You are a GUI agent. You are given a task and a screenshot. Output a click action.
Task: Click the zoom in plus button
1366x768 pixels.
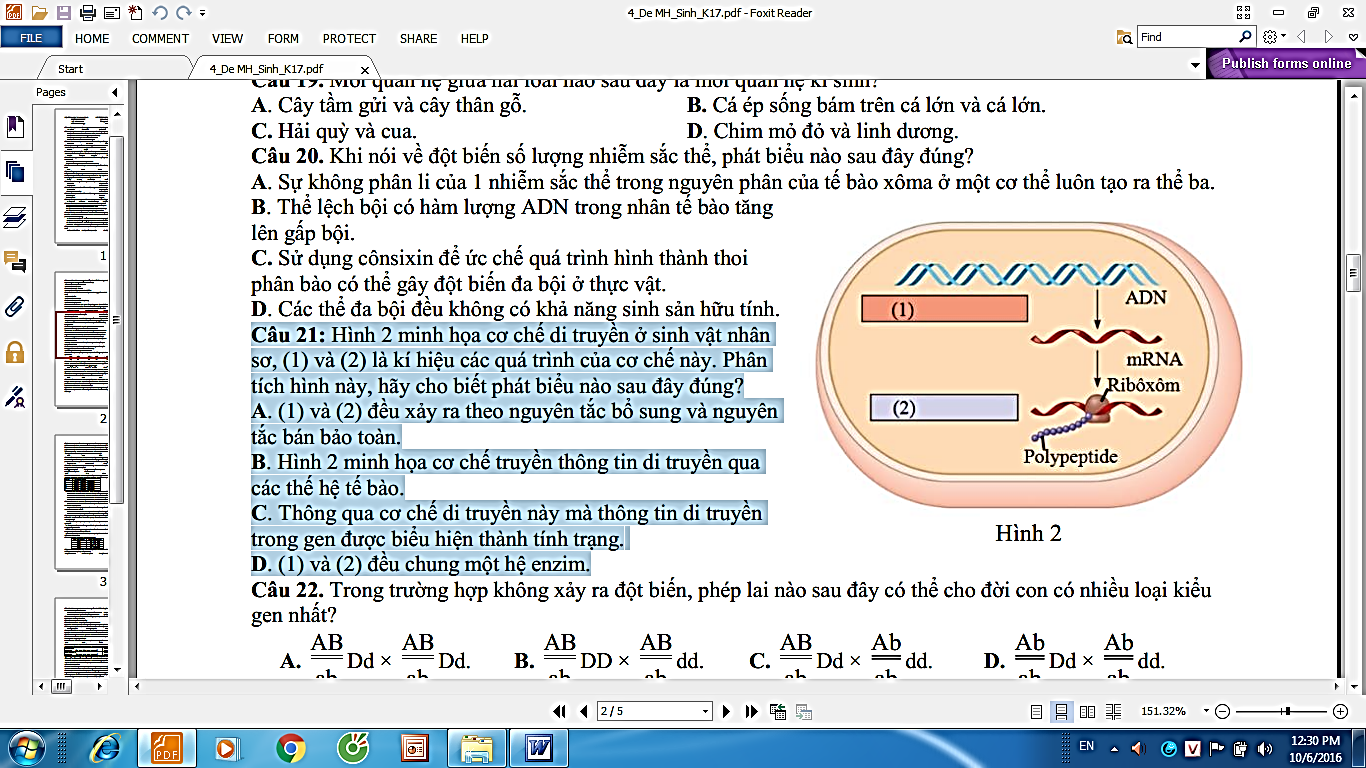pyautogui.click(x=1341, y=711)
